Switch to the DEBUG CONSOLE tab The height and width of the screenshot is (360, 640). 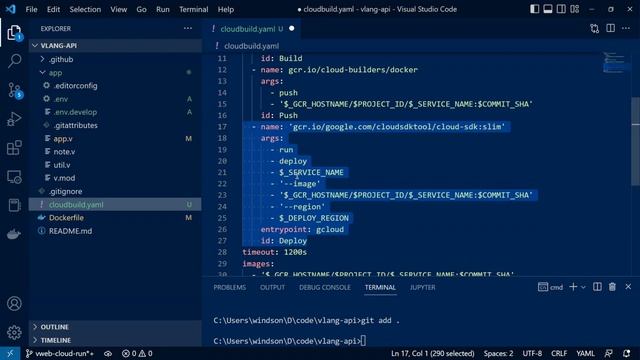coord(325,287)
